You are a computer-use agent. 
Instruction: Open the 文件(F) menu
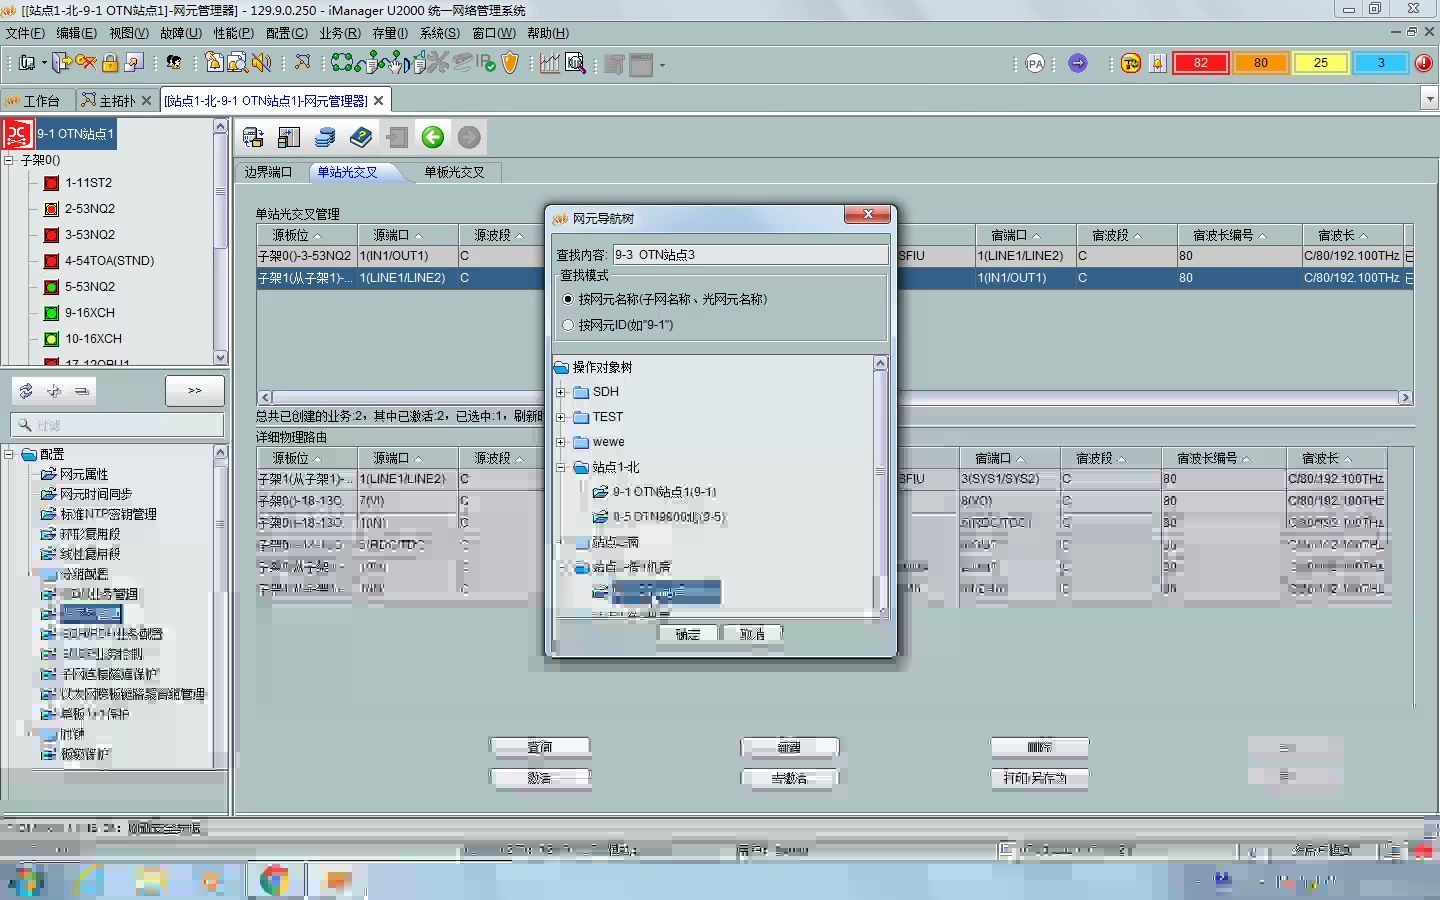(25, 33)
